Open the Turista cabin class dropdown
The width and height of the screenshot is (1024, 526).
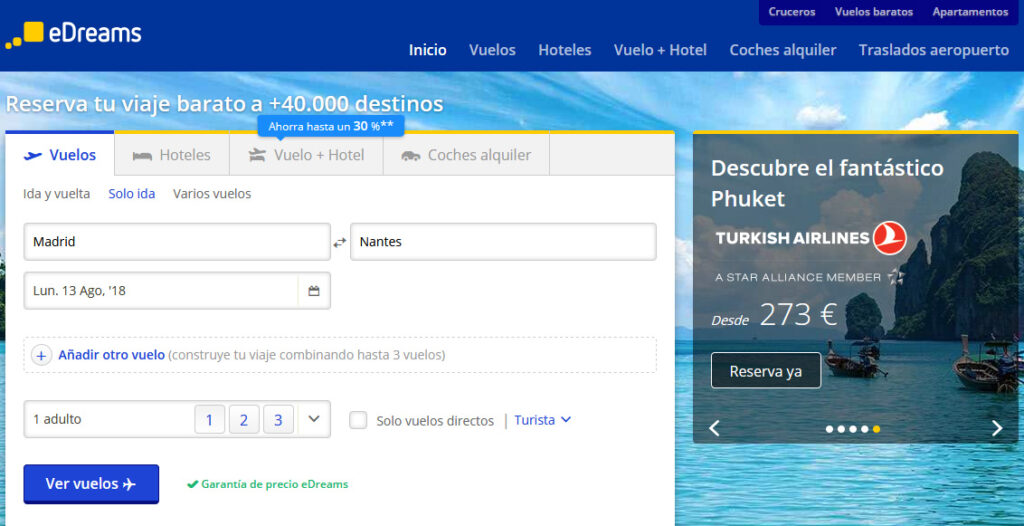(x=543, y=420)
